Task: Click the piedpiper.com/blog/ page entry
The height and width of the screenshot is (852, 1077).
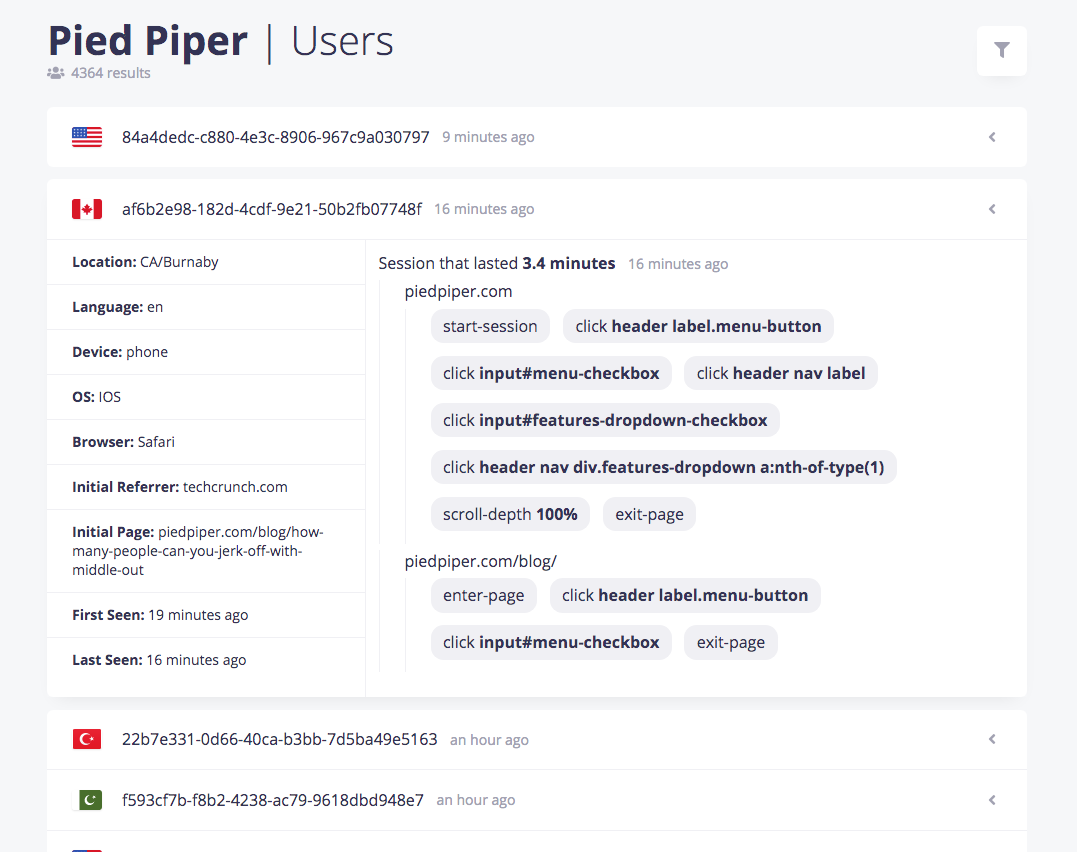Action: (480, 561)
